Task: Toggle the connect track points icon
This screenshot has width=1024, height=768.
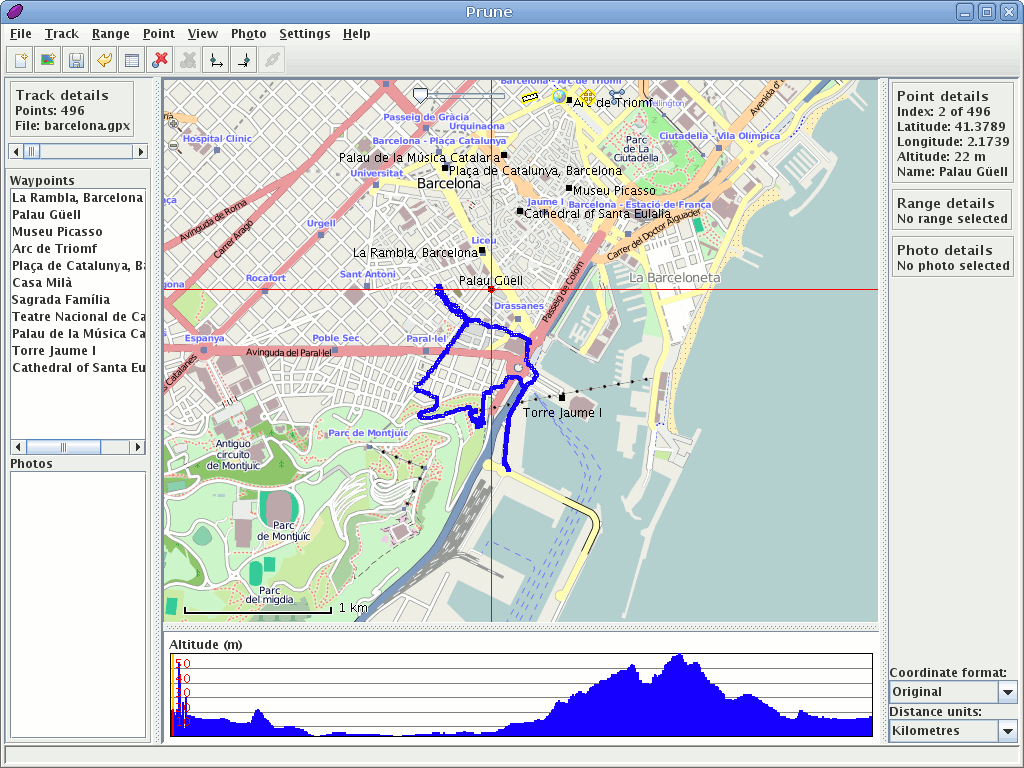Action: pyautogui.click(x=616, y=97)
